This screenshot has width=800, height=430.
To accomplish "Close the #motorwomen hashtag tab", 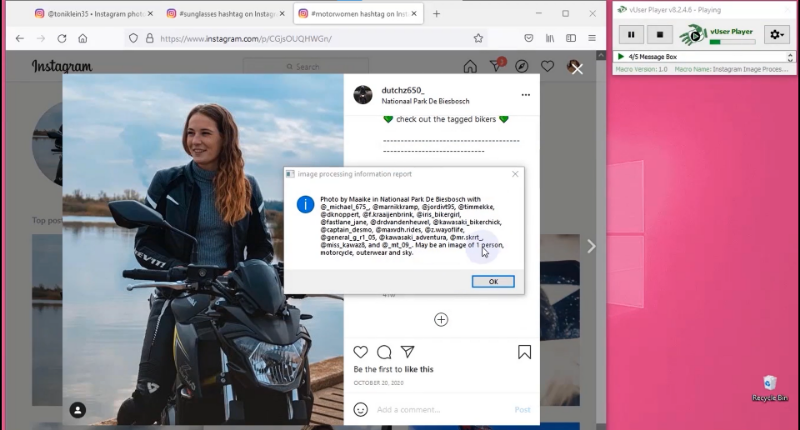I will click(414, 14).
